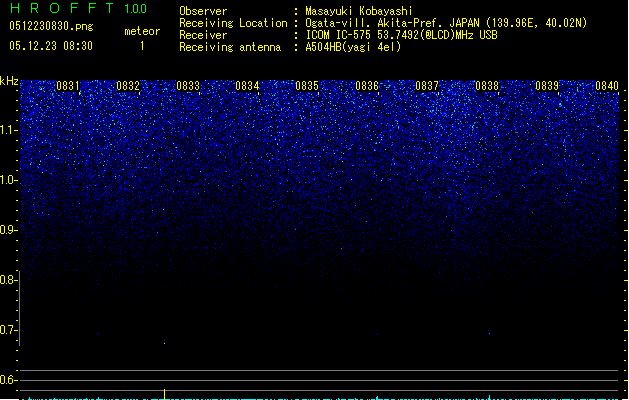Click the 0.6 kHz axis label
Viewport: 629px width, 400px height.
point(7,380)
